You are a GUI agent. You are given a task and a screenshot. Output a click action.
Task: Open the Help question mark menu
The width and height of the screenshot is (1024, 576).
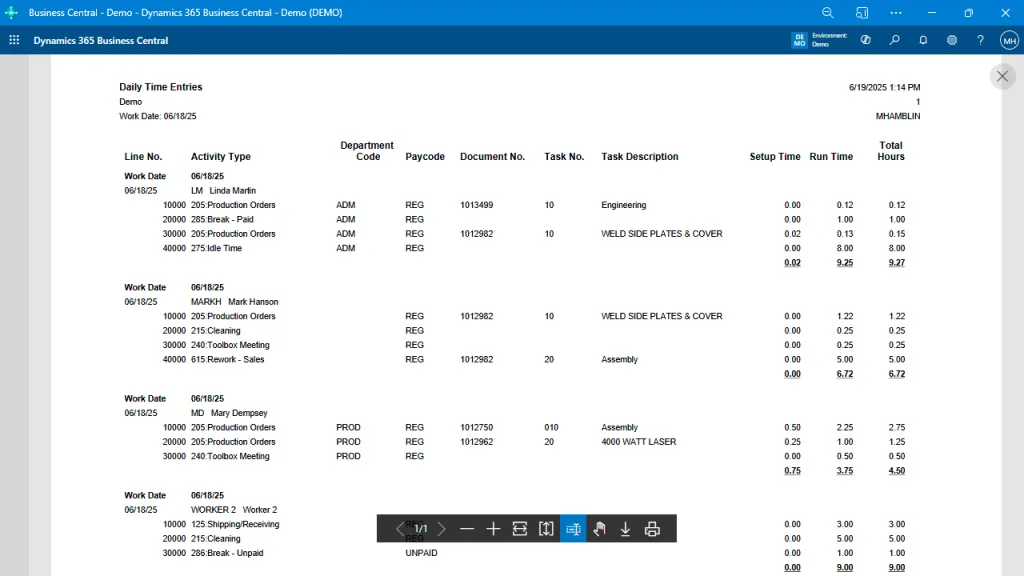[x=980, y=40]
